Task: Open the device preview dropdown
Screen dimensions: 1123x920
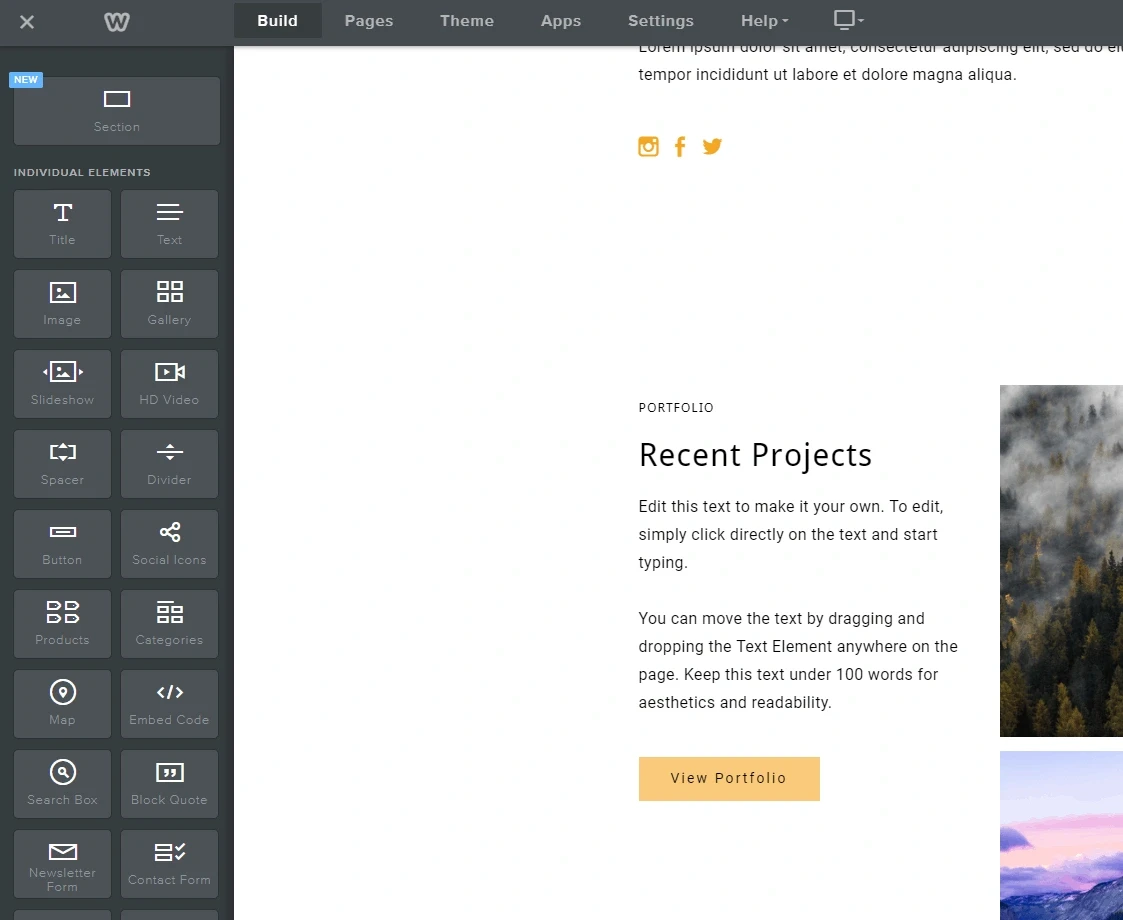Action: [848, 19]
